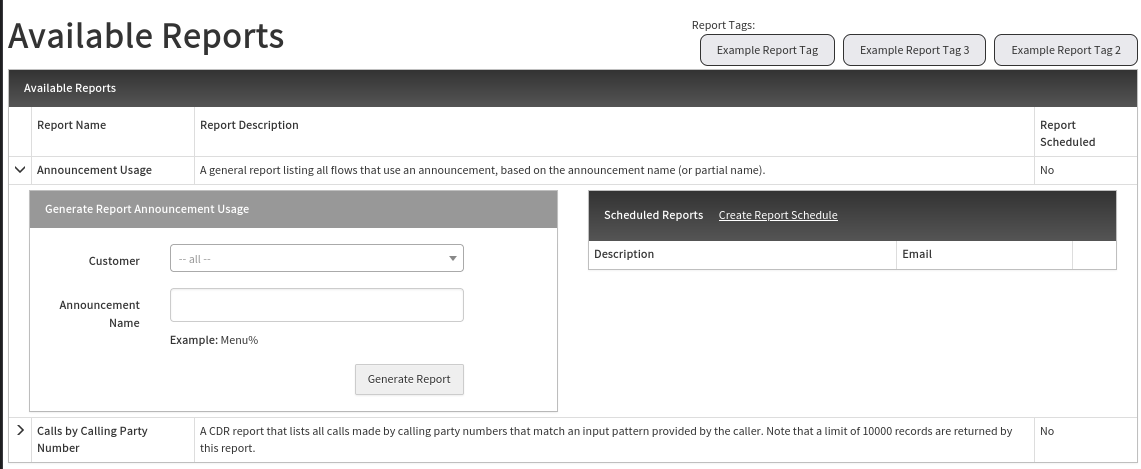The image size is (1141, 469).
Task: Click the Report Name column header
Action: 71,125
